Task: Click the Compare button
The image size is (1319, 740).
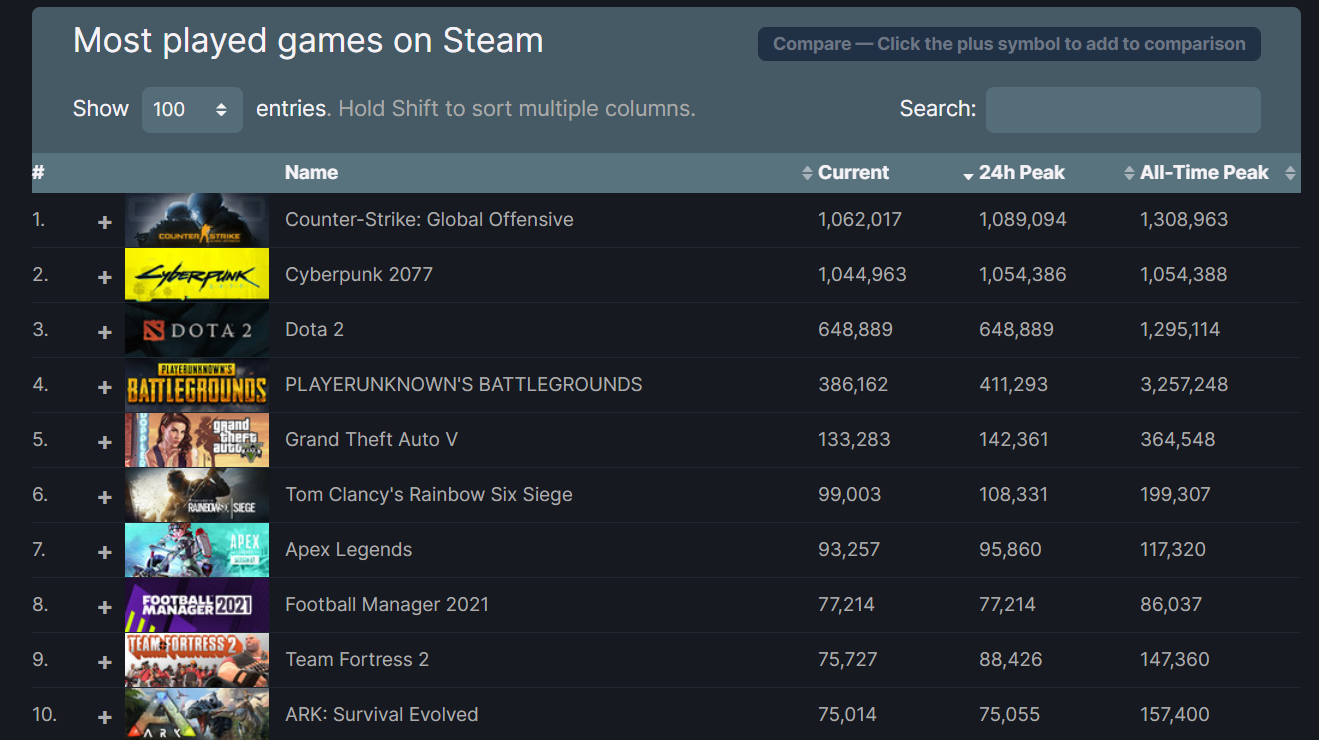Action: click(1009, 44)
